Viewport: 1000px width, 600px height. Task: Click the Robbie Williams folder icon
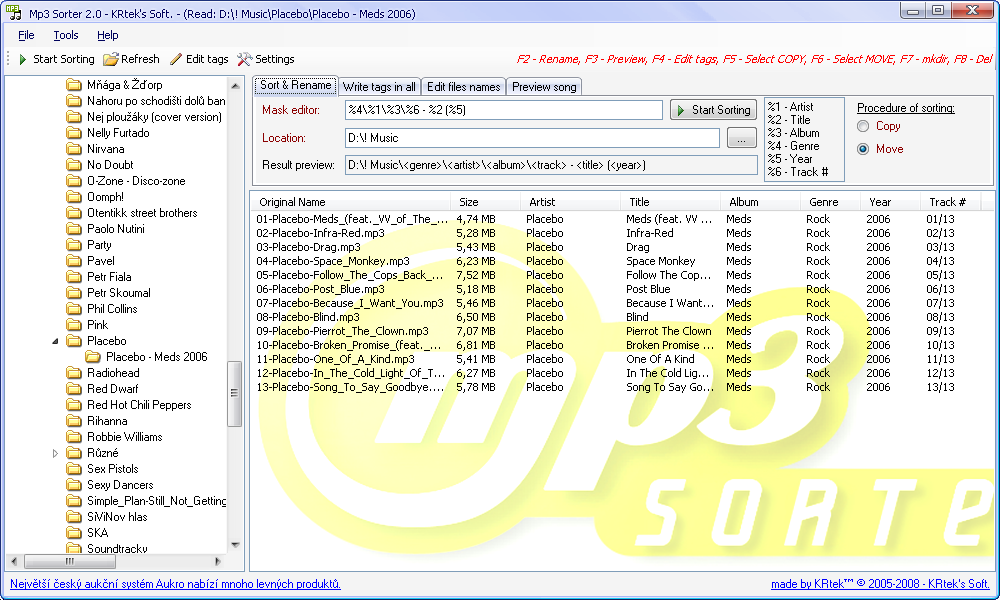pyautogui.click(x=74, y=437)
